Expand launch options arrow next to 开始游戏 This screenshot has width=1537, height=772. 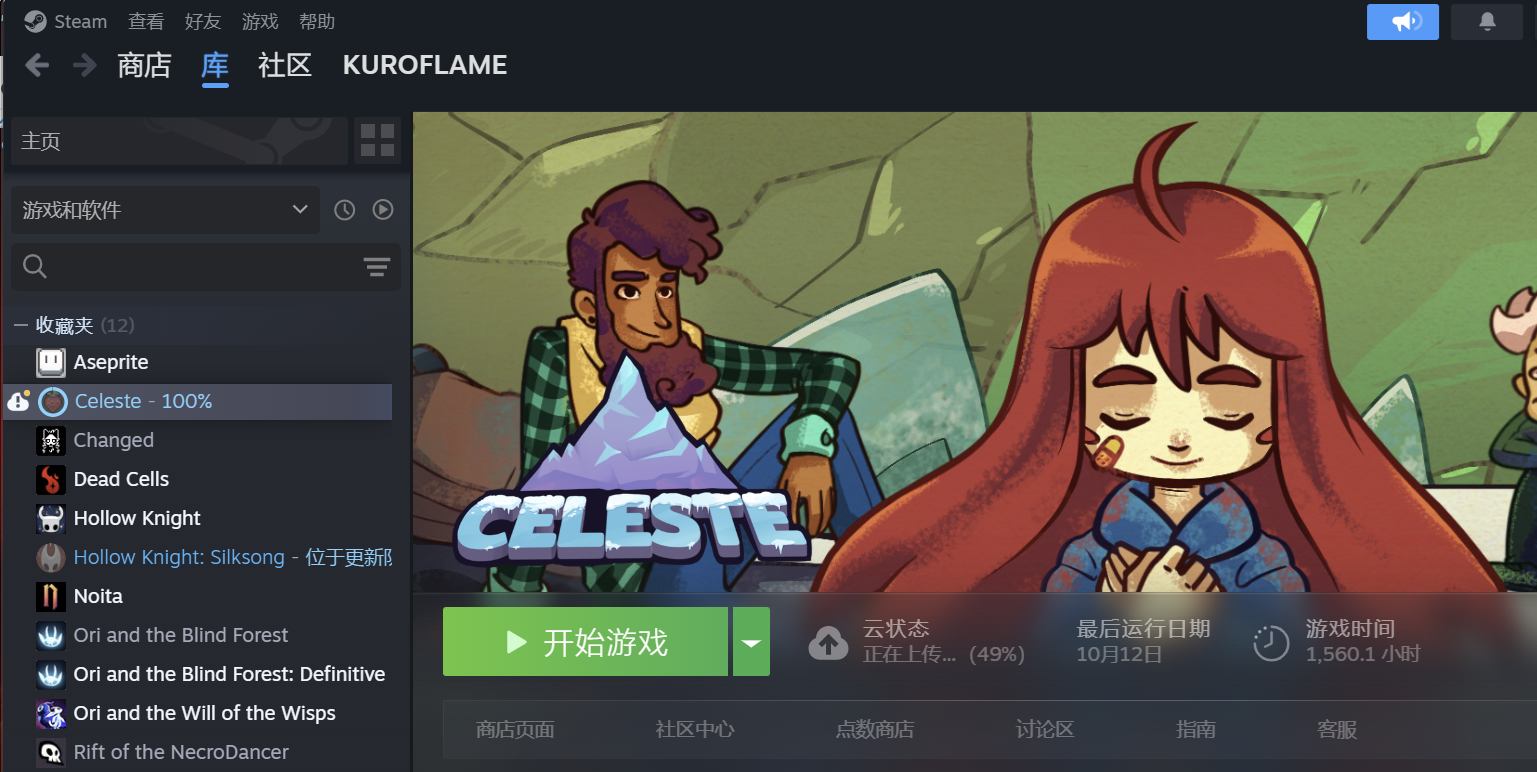pos(751,642)
